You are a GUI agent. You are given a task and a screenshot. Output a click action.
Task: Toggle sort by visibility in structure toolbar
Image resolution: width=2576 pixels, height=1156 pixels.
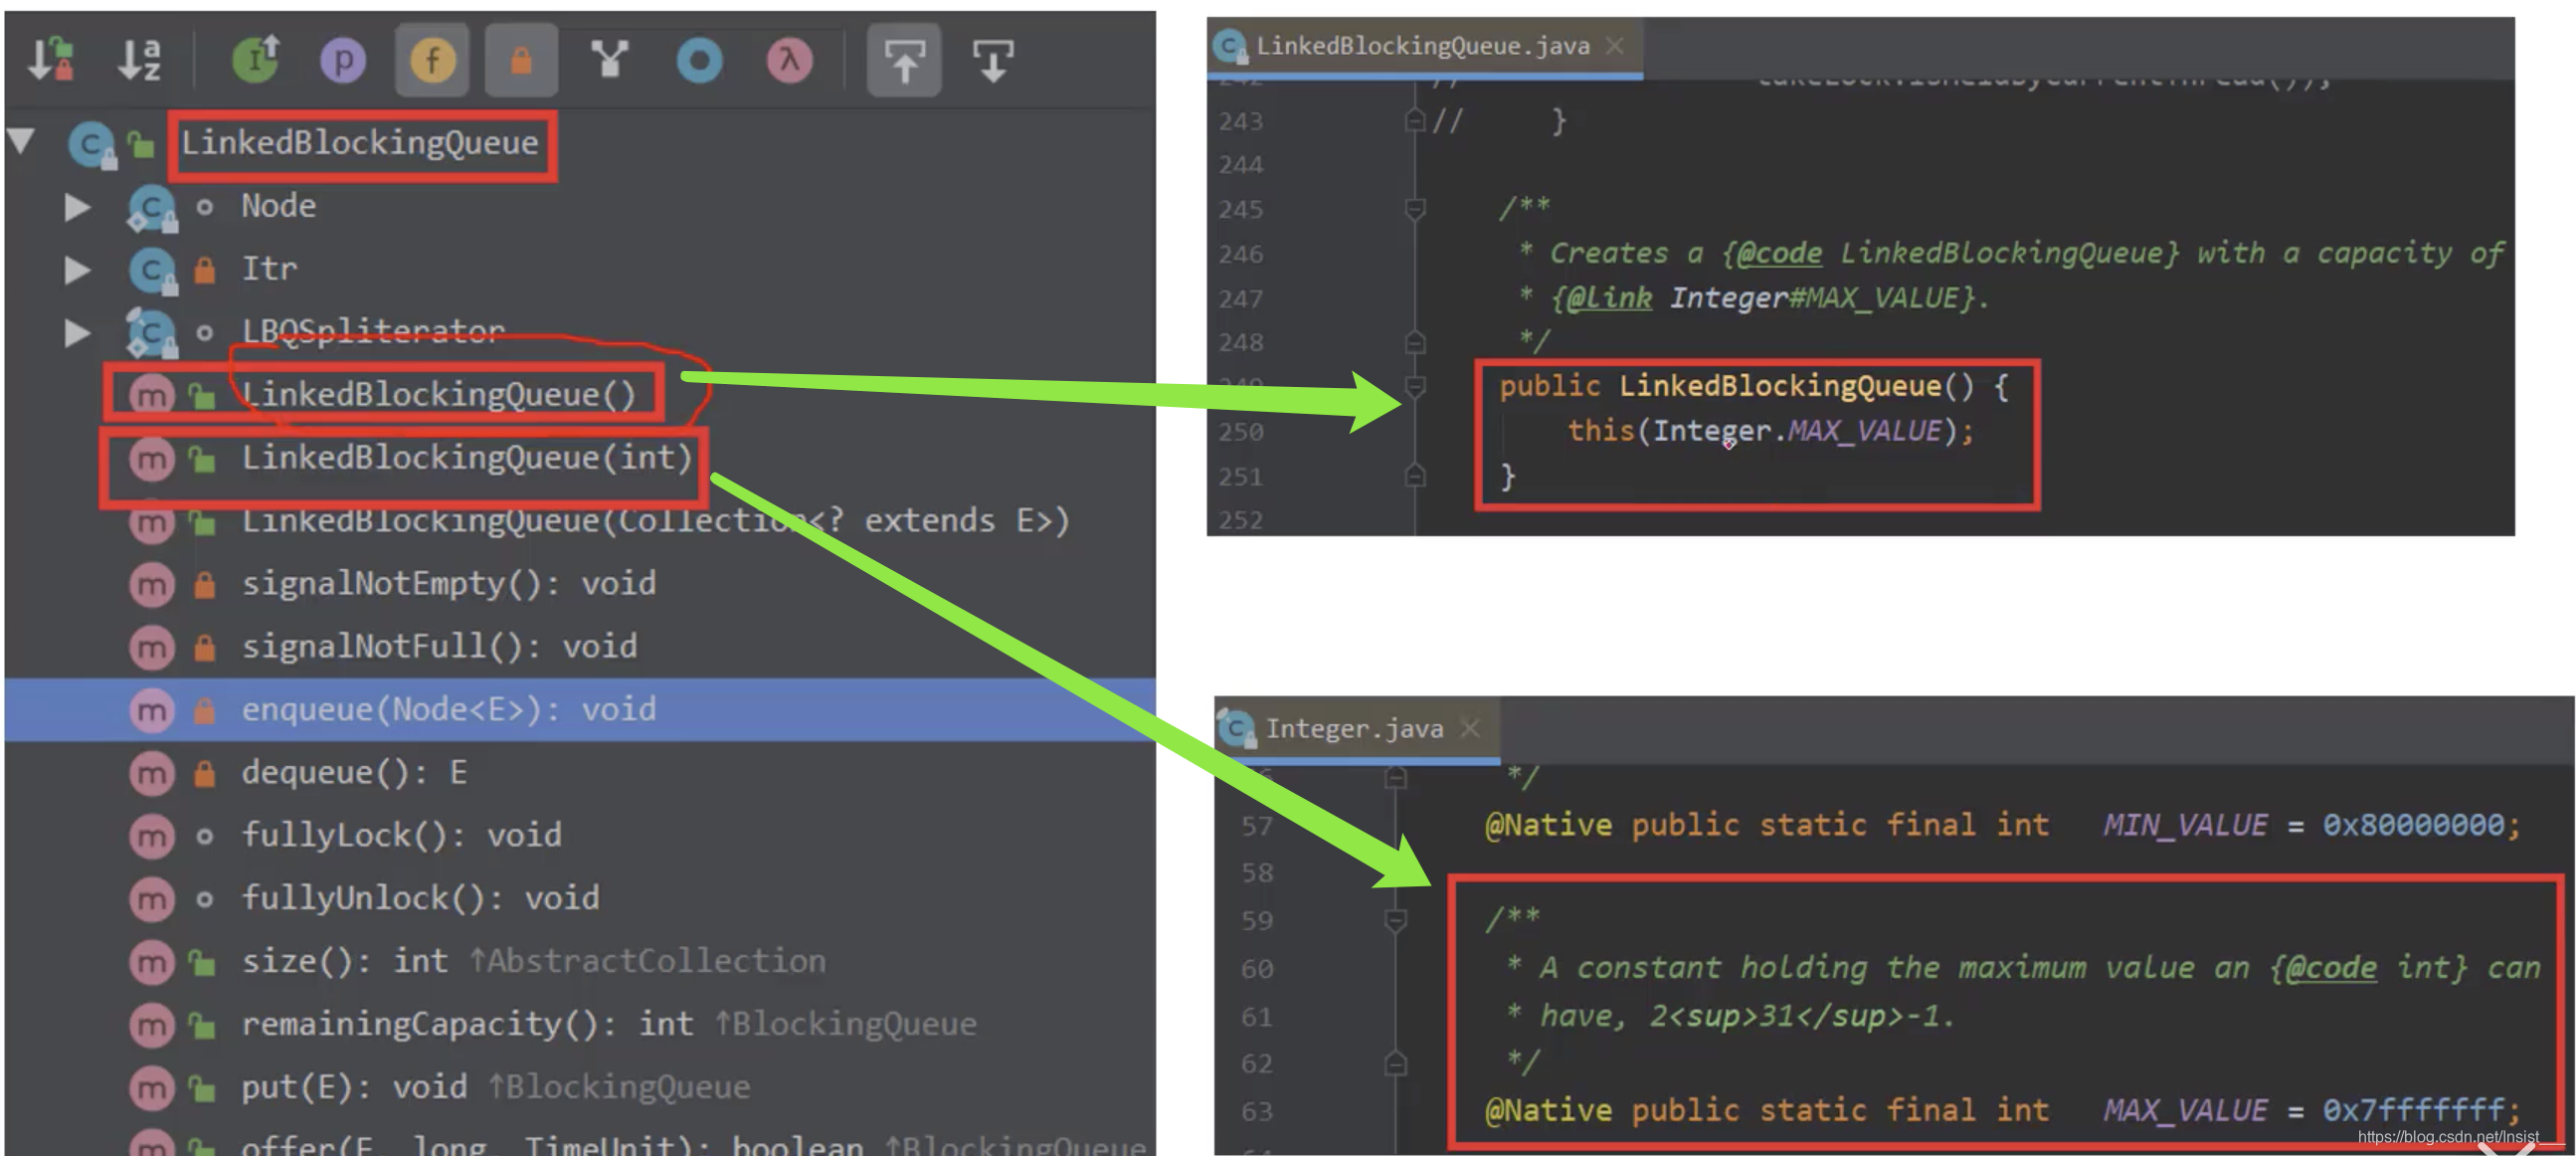pos(51,59)
